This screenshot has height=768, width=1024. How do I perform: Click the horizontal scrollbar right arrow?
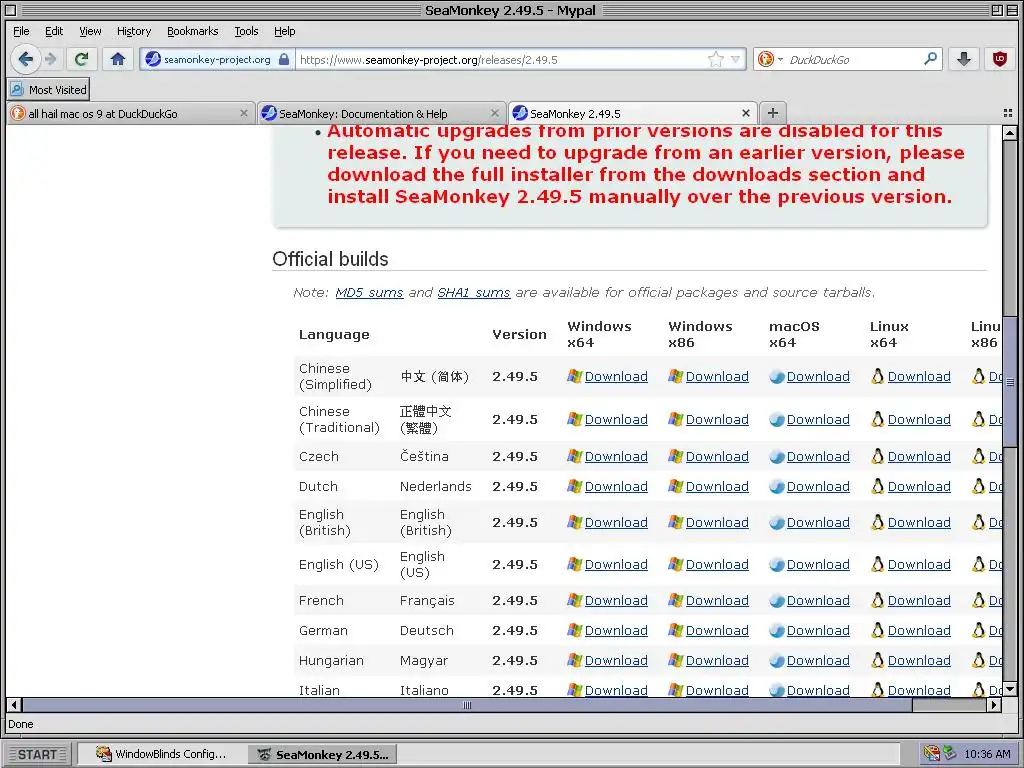[994, 705]
